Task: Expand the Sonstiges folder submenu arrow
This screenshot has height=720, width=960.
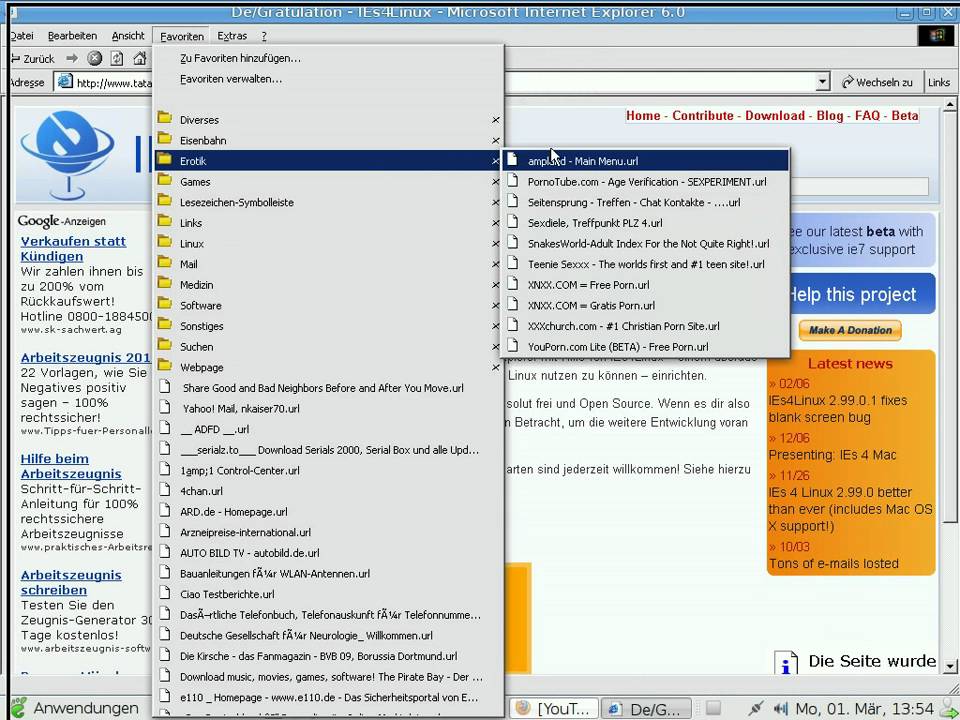Action: (495, 326)
